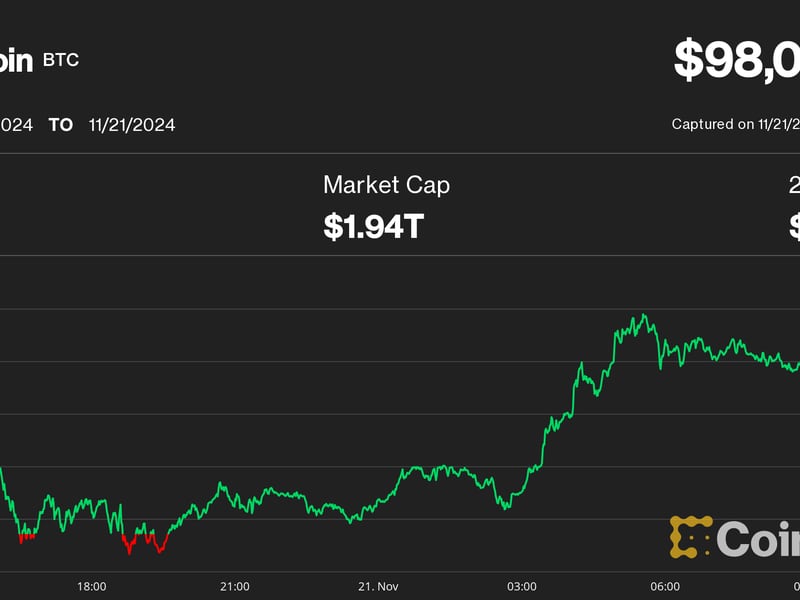Viewport: 800px width, 600px height.
Task: Click the Captured on timestamp text
Action: click(735, 124)
